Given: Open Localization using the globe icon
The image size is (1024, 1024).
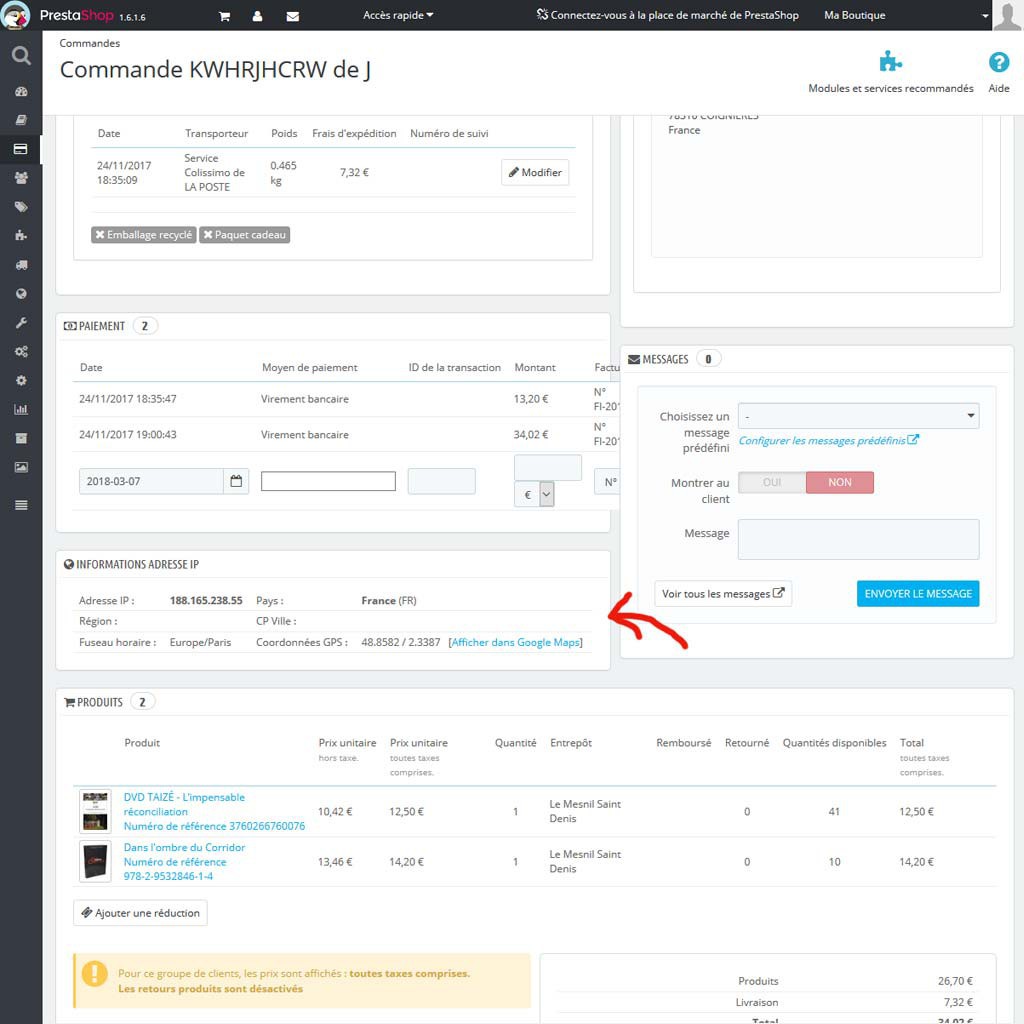Looking at the screenshot, I should (20, 293).
